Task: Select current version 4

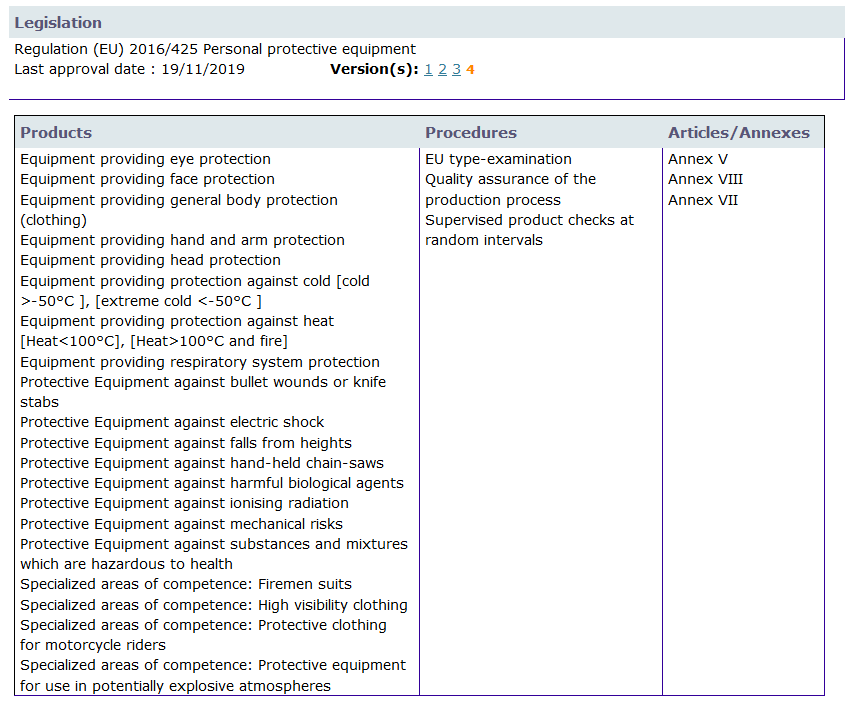Action: (x=470, y=70)
